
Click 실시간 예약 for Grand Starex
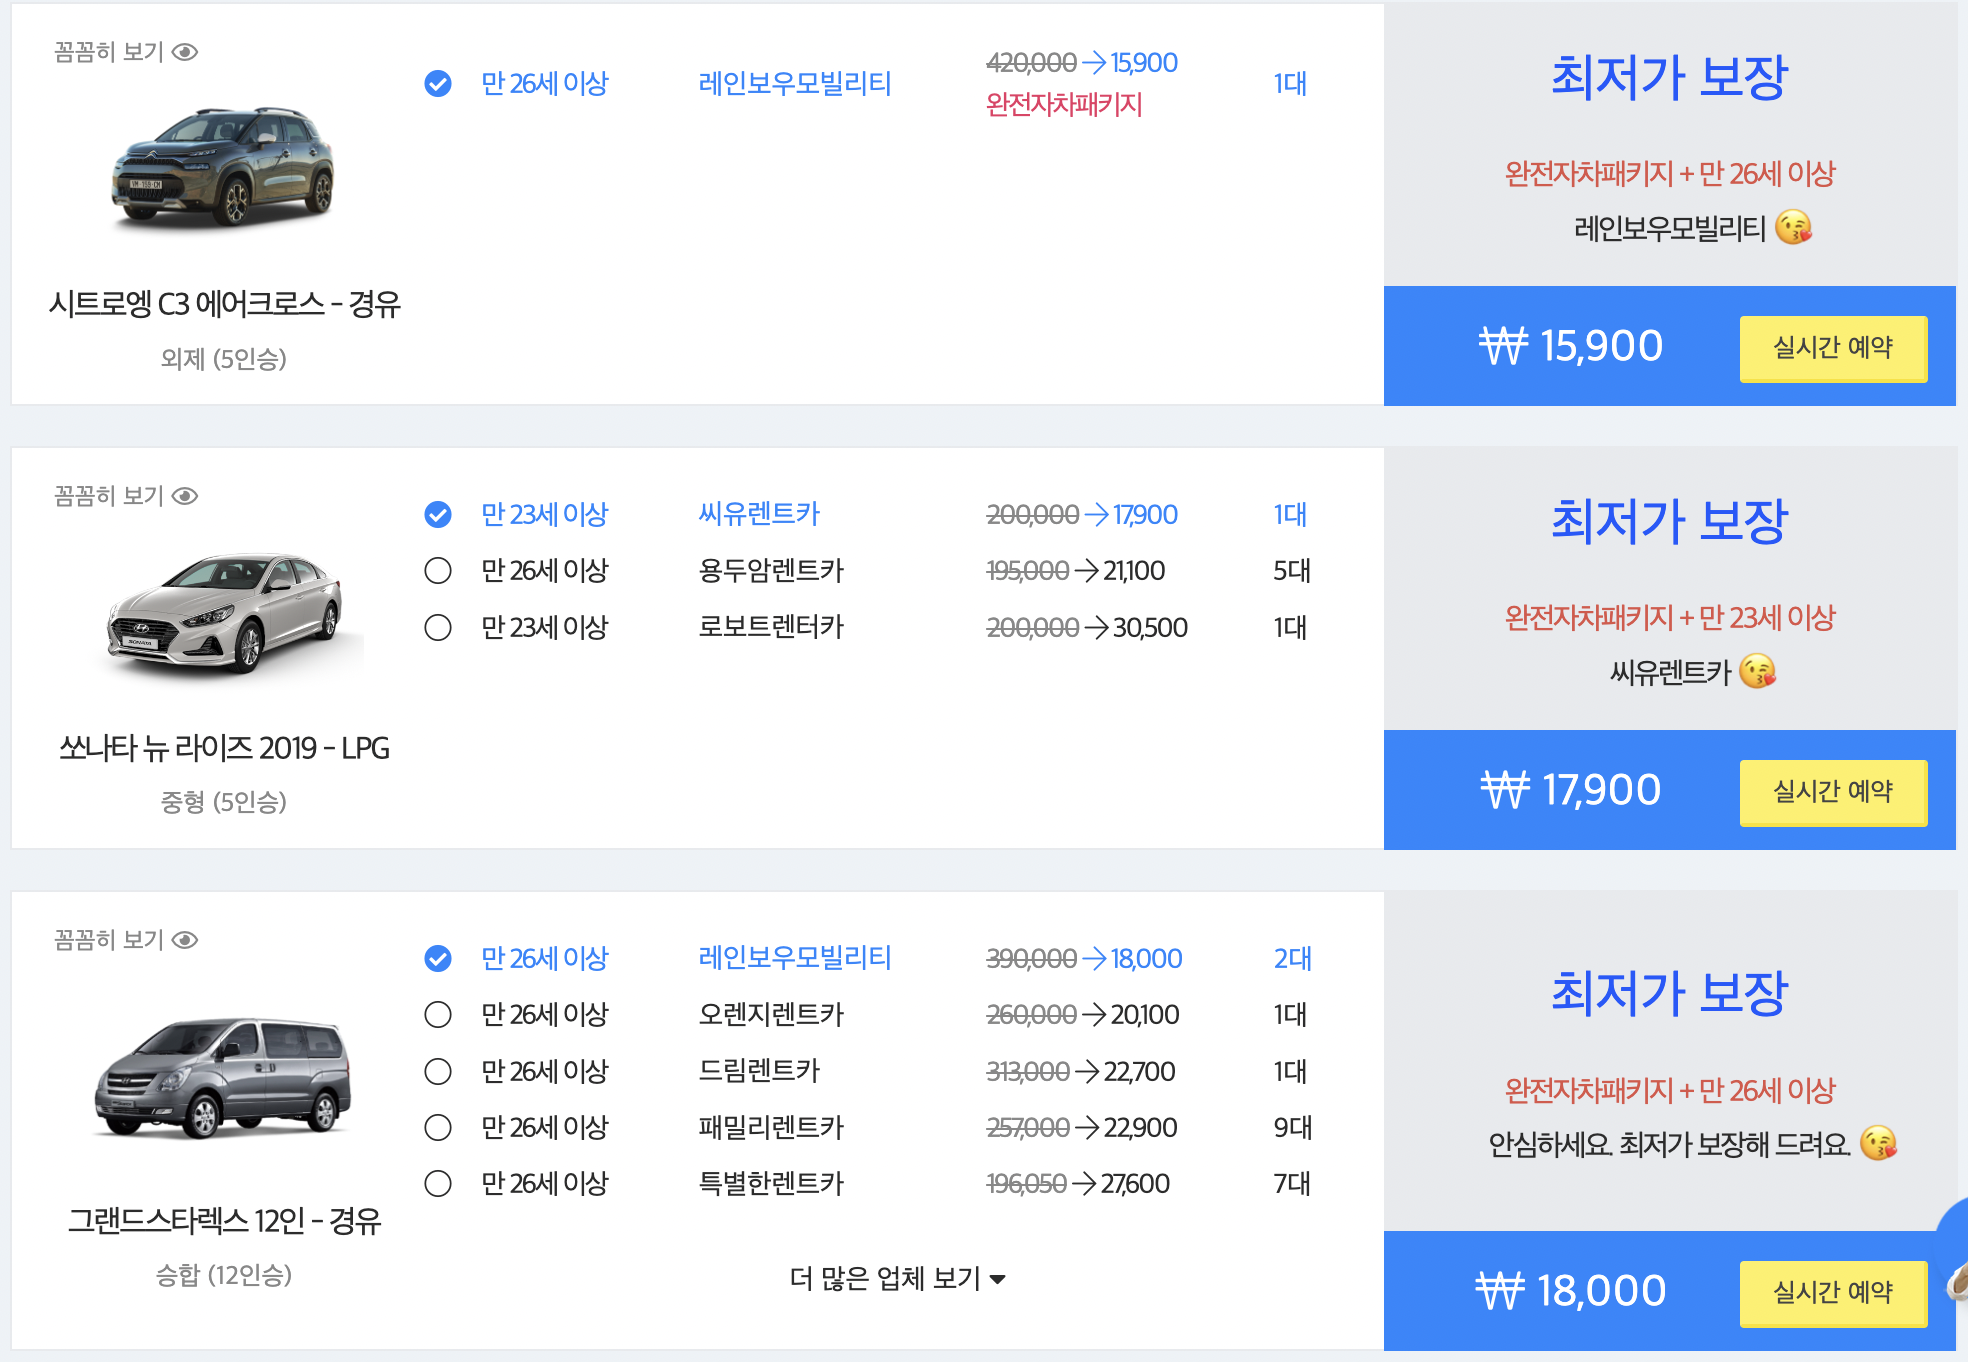click(x=1833, y=1293)
